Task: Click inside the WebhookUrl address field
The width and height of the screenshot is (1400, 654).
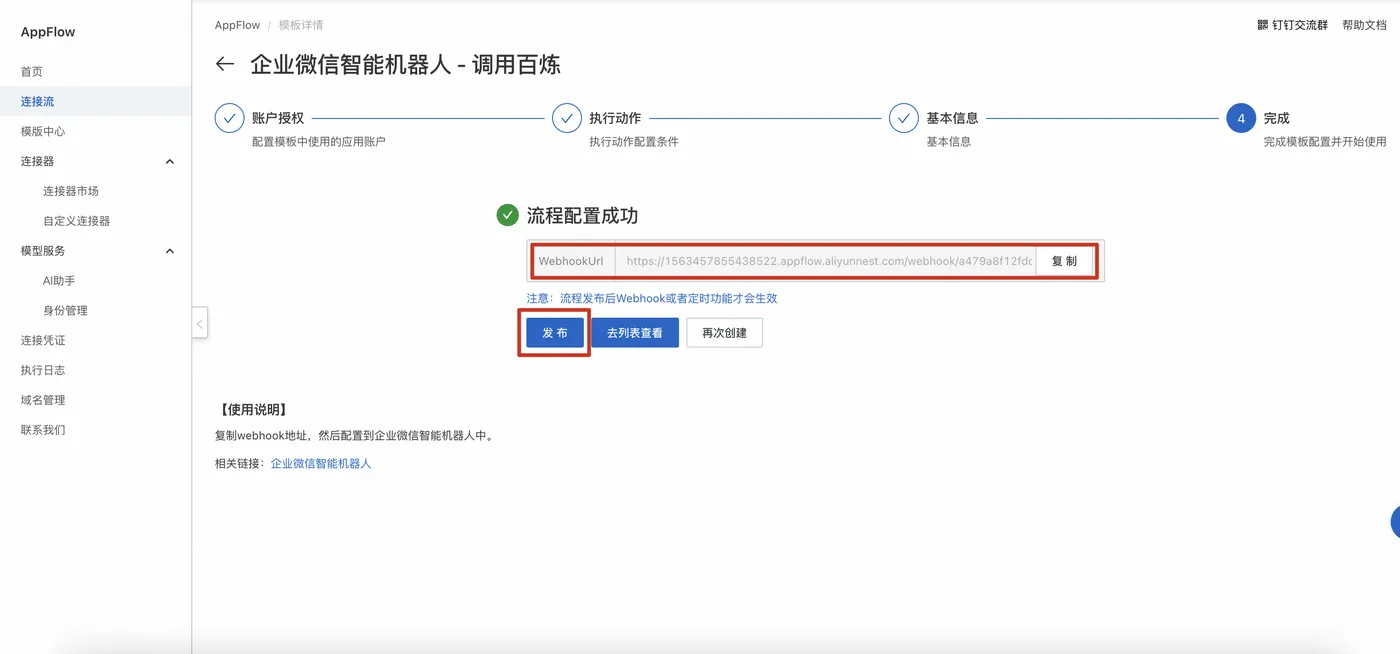Action: pyautogui.click(x=825, y=261)
